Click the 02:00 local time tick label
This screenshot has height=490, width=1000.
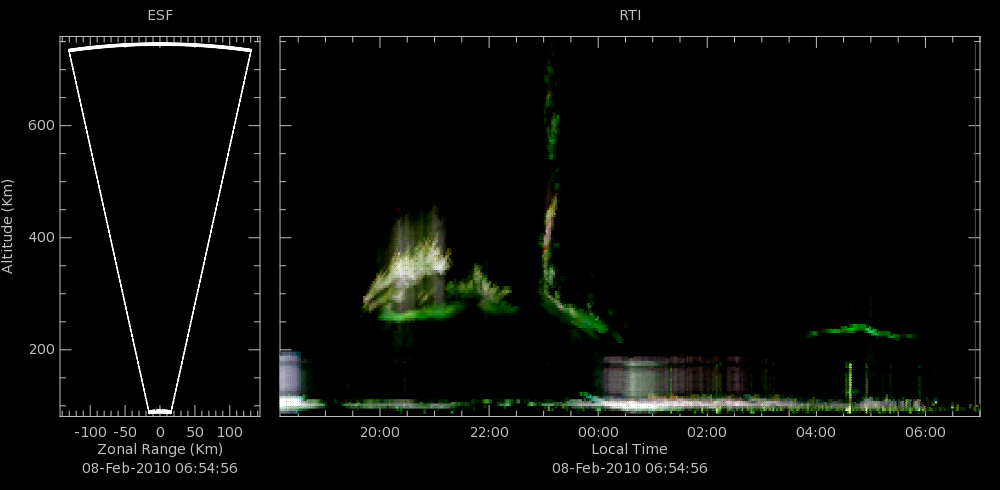[707, 432]
